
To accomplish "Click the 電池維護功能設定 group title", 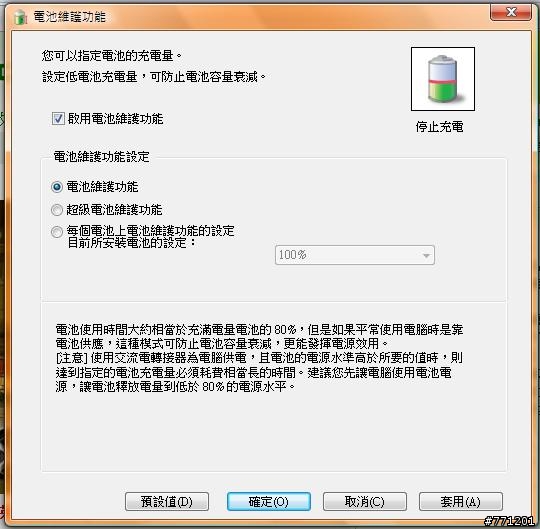I will tap(101, 157).
